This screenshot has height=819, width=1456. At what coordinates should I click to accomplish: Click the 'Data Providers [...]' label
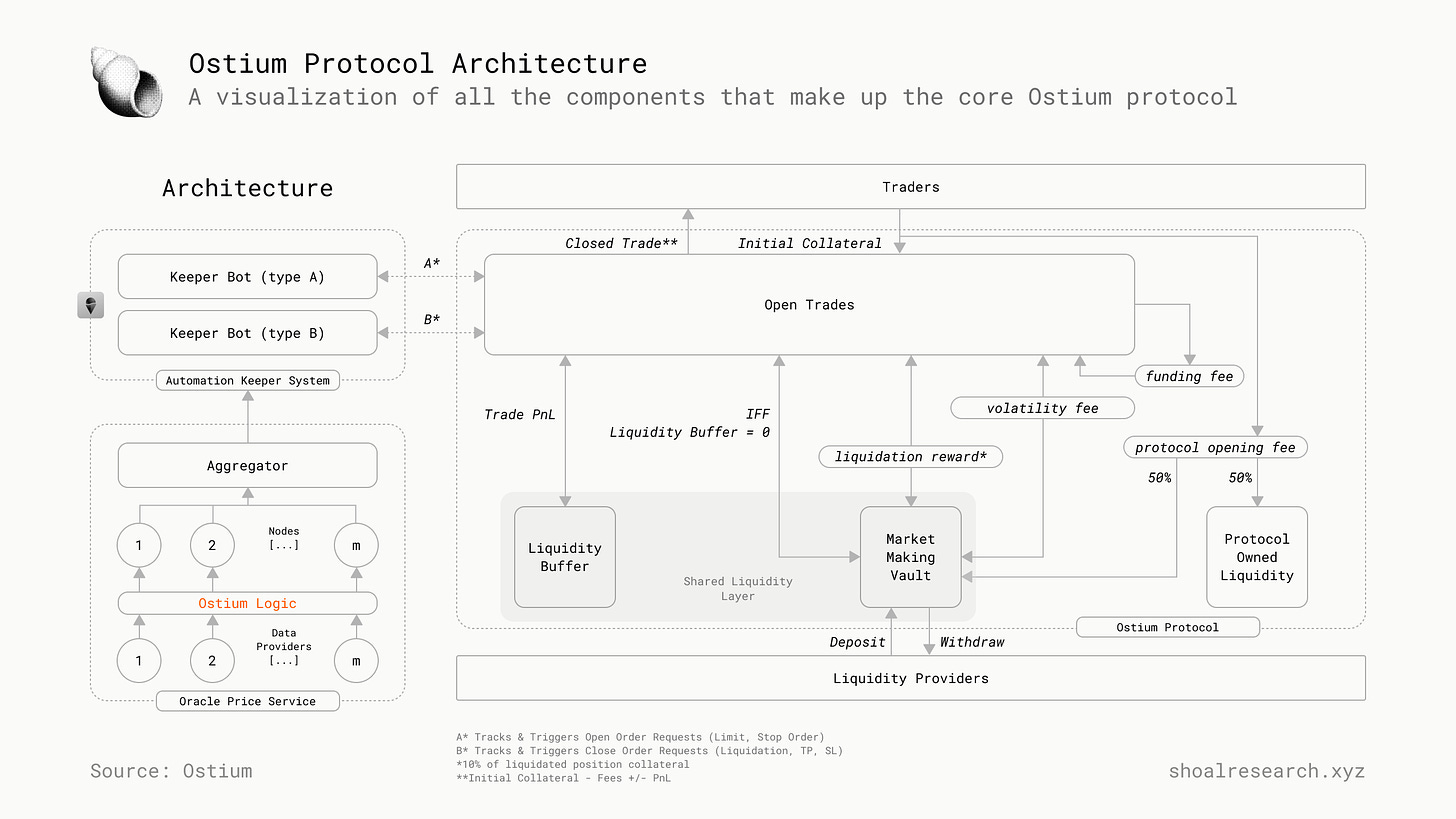(284, 647)
